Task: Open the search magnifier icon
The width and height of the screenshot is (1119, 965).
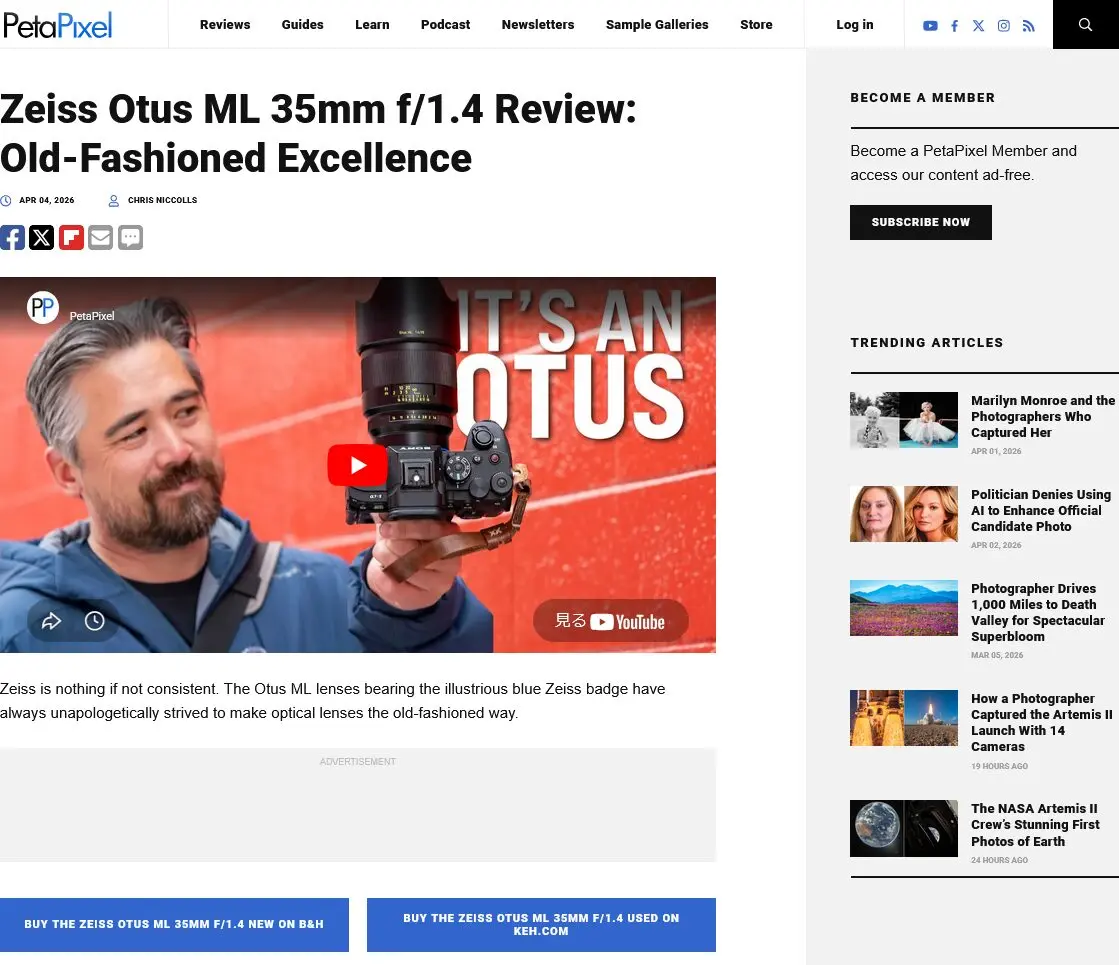Action: click(x=1085, y=25)
